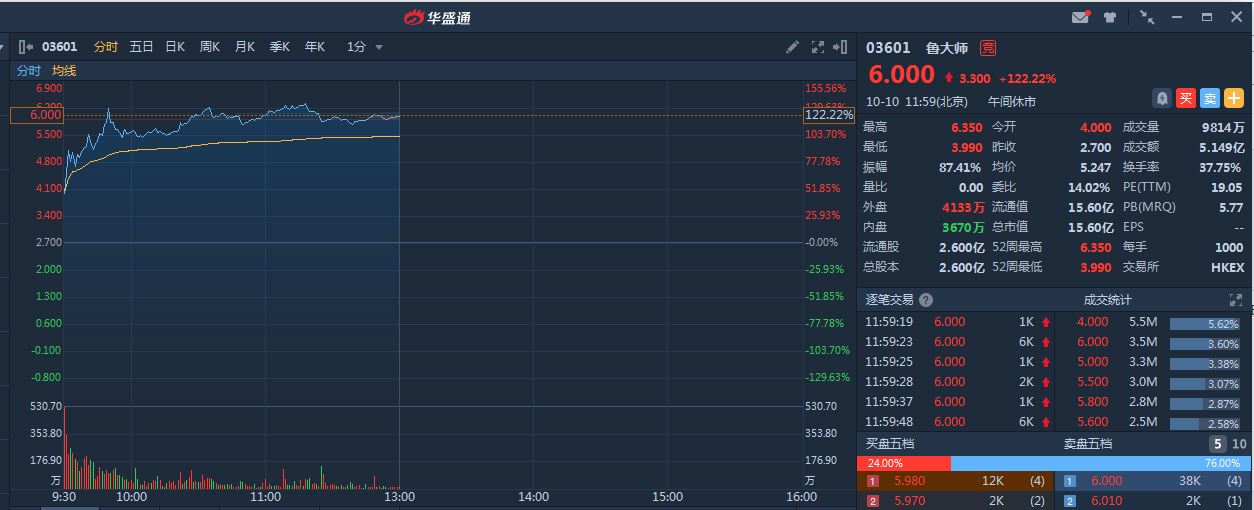Expand chart to fullscreen
Image resolution: width=1254 pixels, height=510 pixels.
tap(817, 47)
